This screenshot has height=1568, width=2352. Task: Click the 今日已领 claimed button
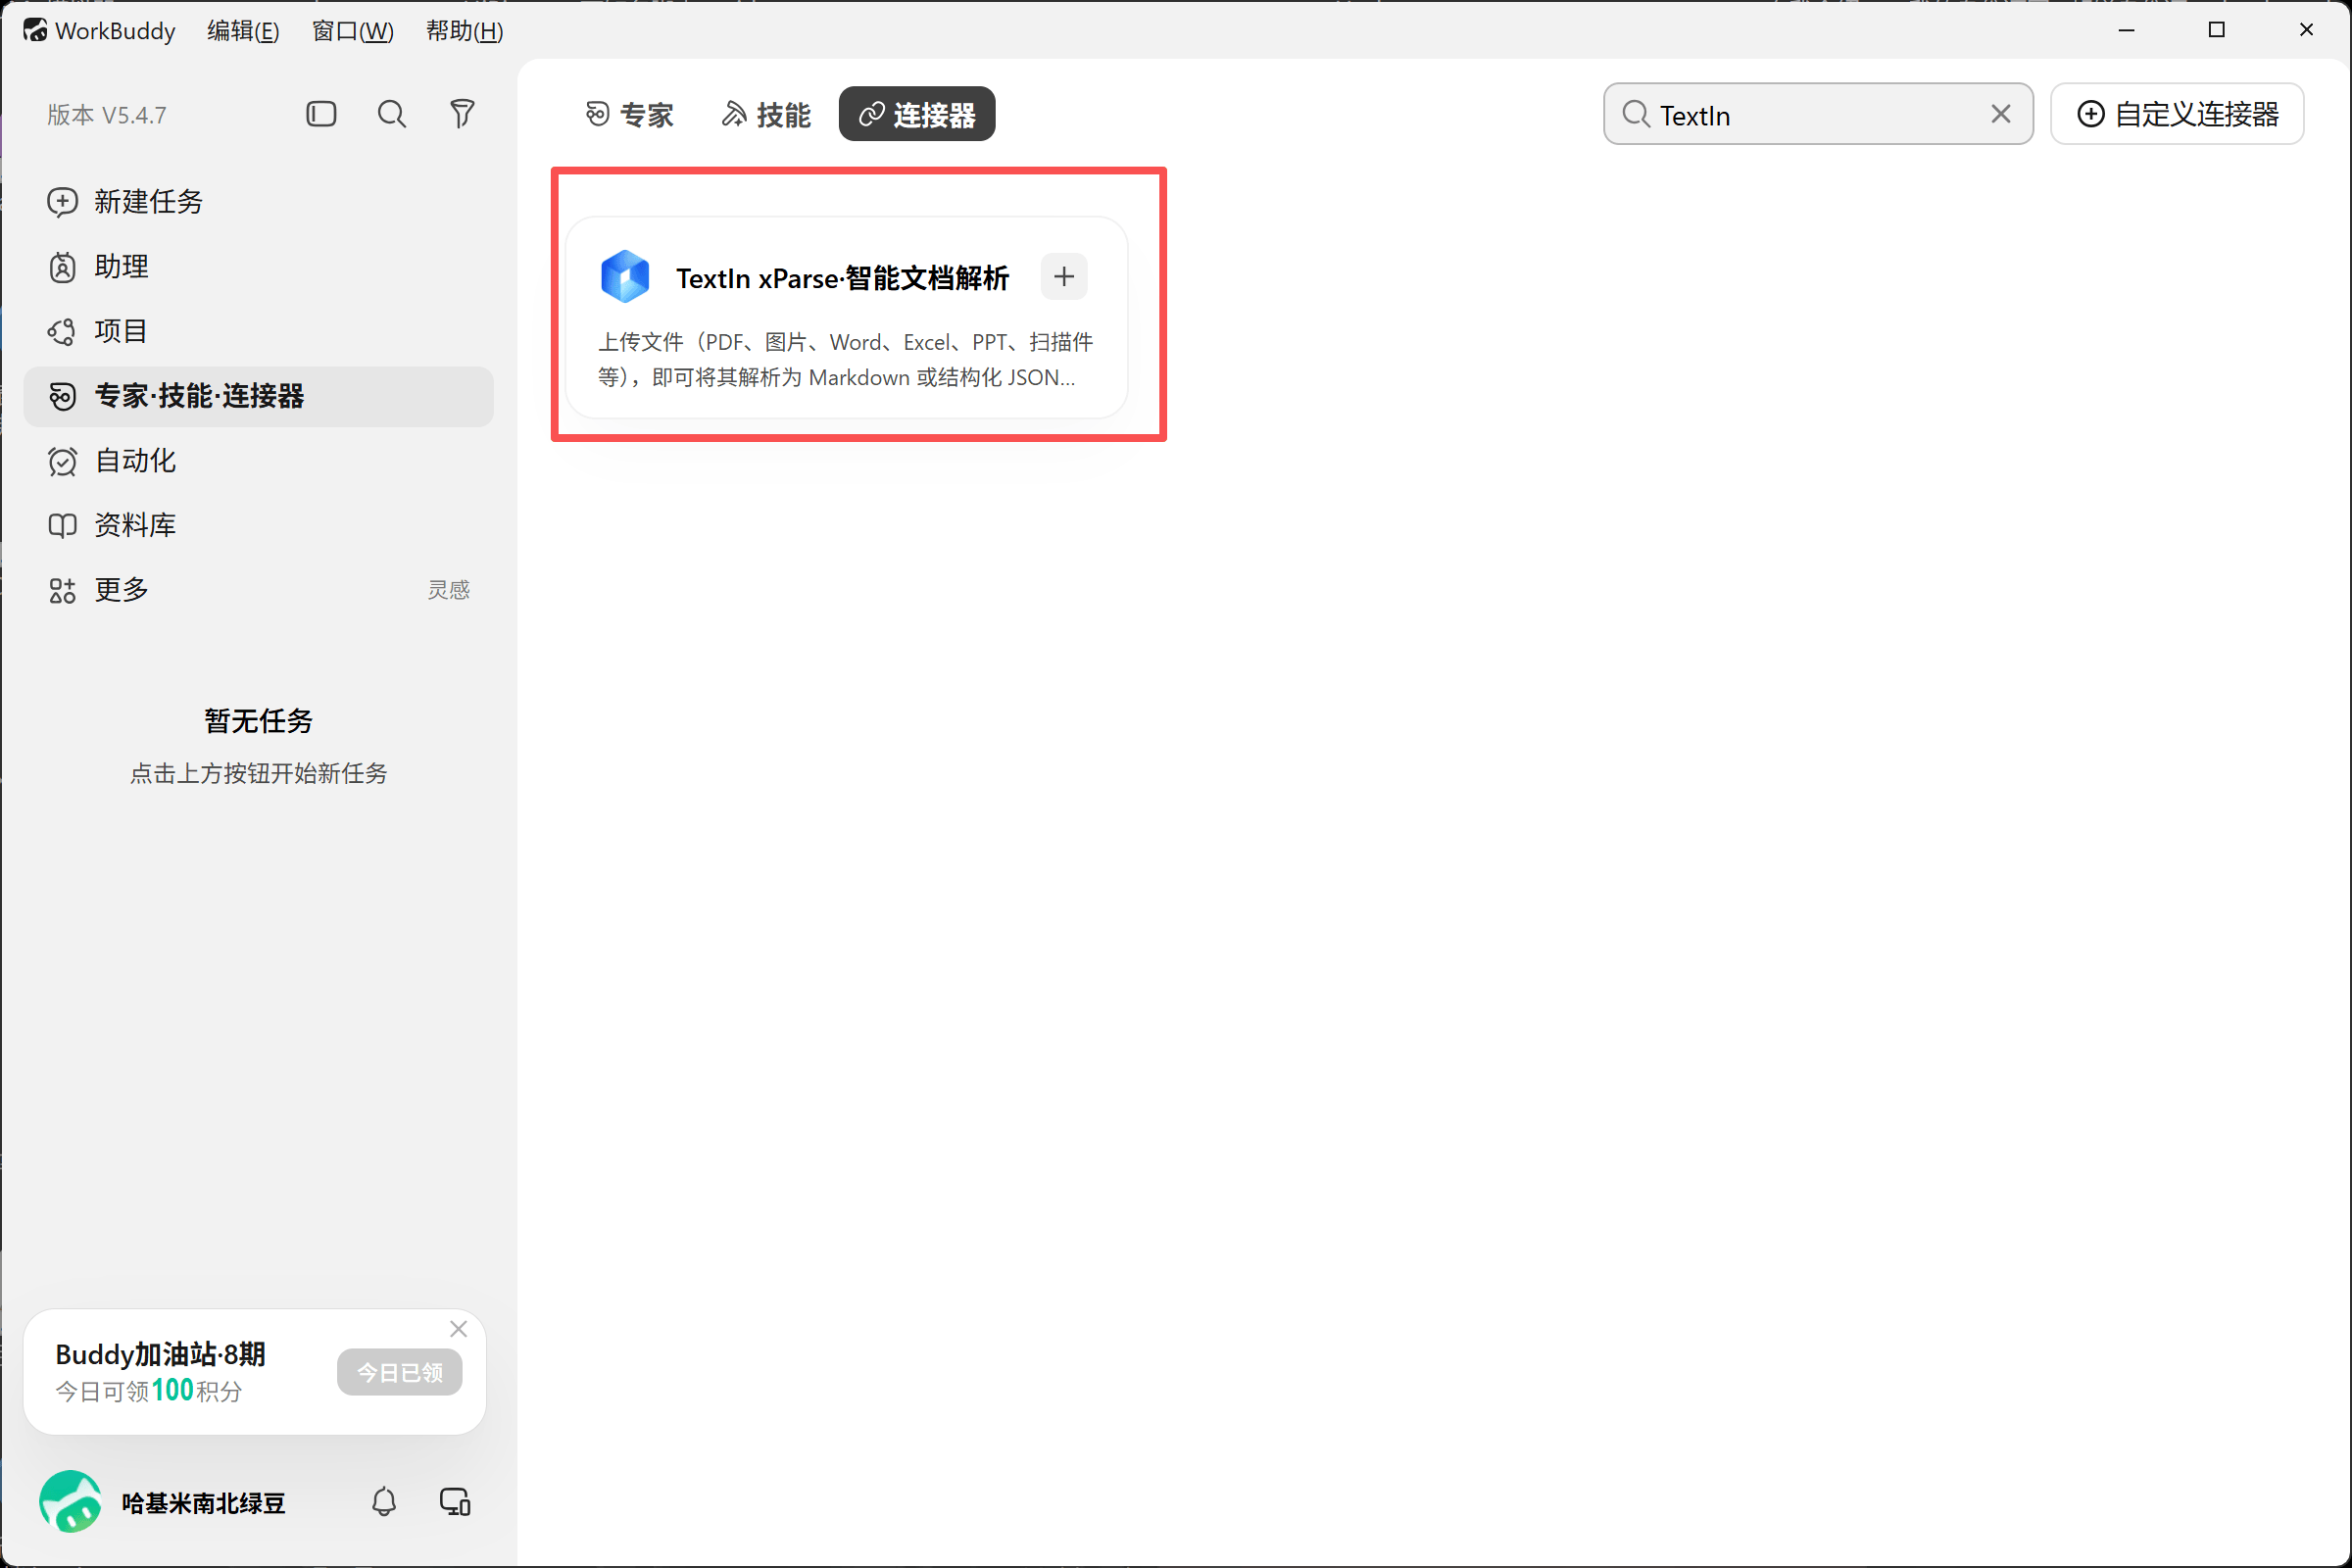coord(400,1372)
